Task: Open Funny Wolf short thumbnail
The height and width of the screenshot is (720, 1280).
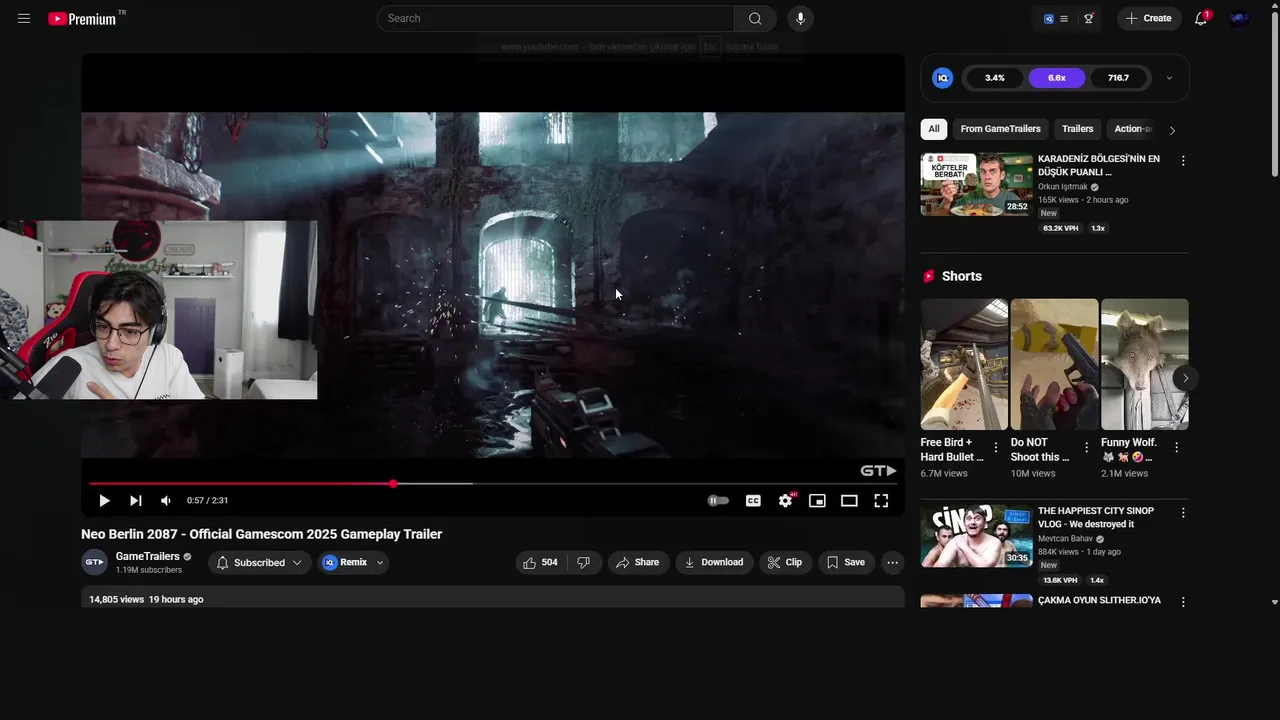Action: coord(1145,364)
